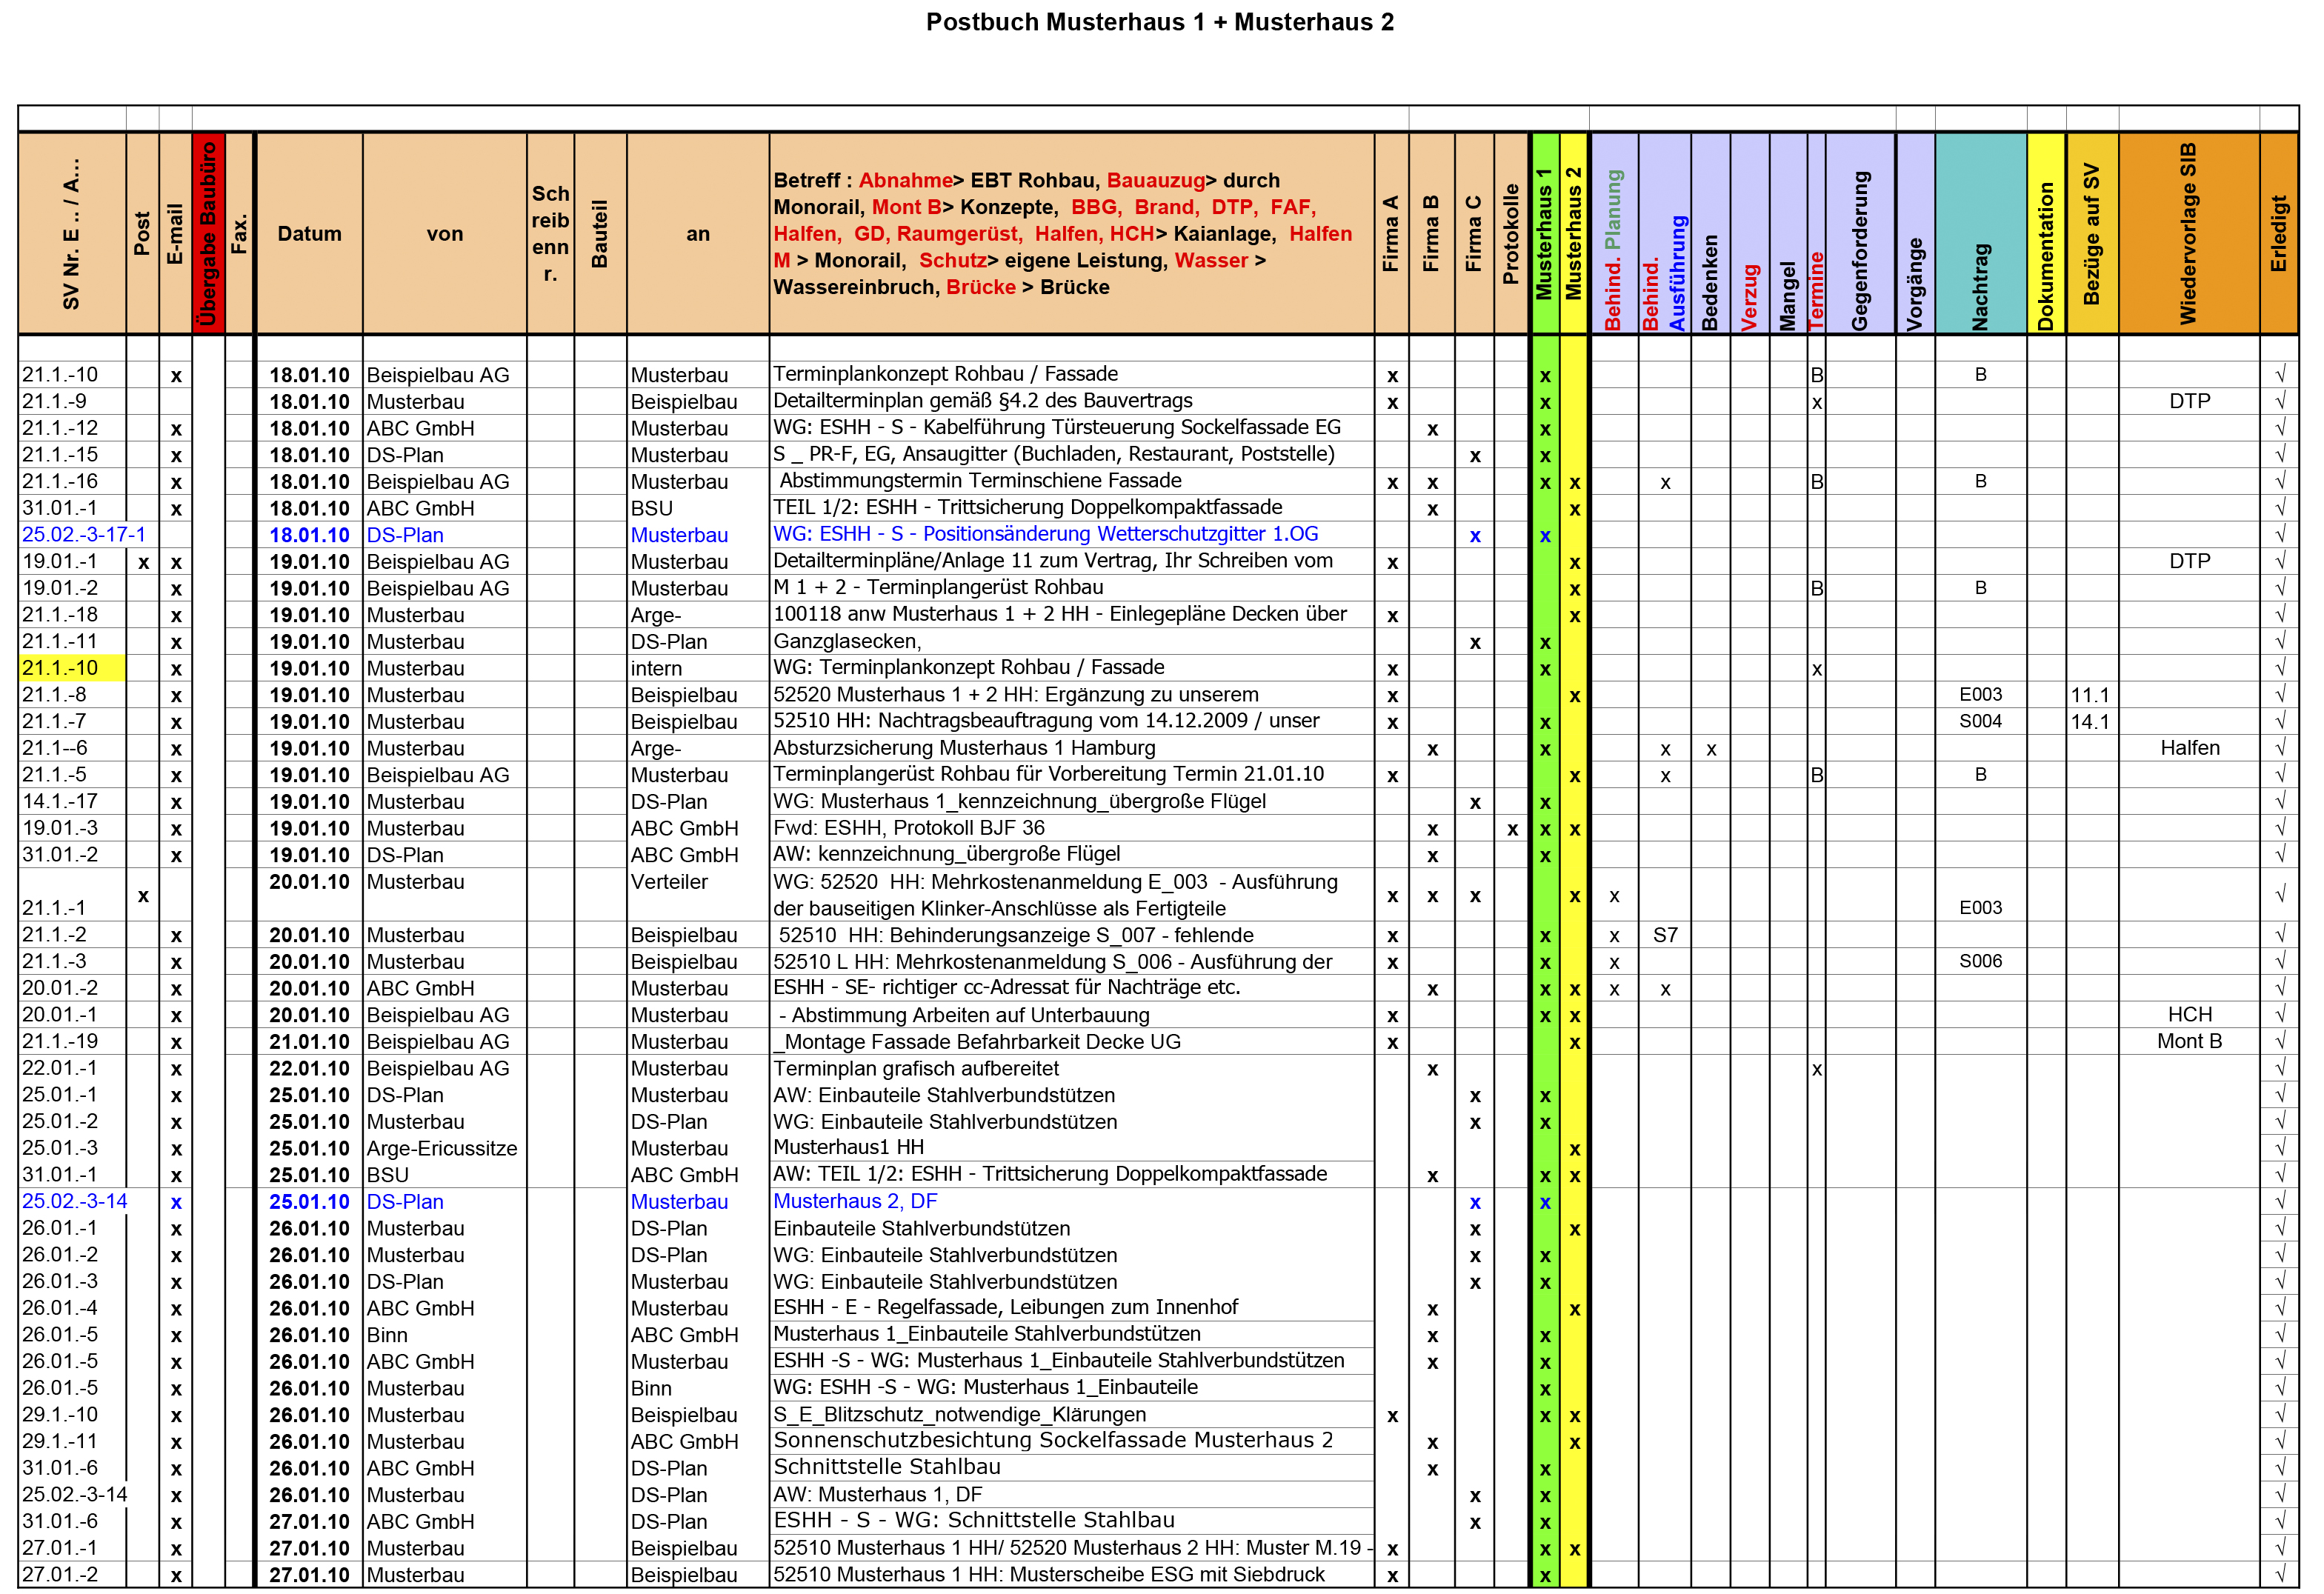Select the 'Bauteil' column header
Screen dimensions: 2324x1594
tap(600, 233)
